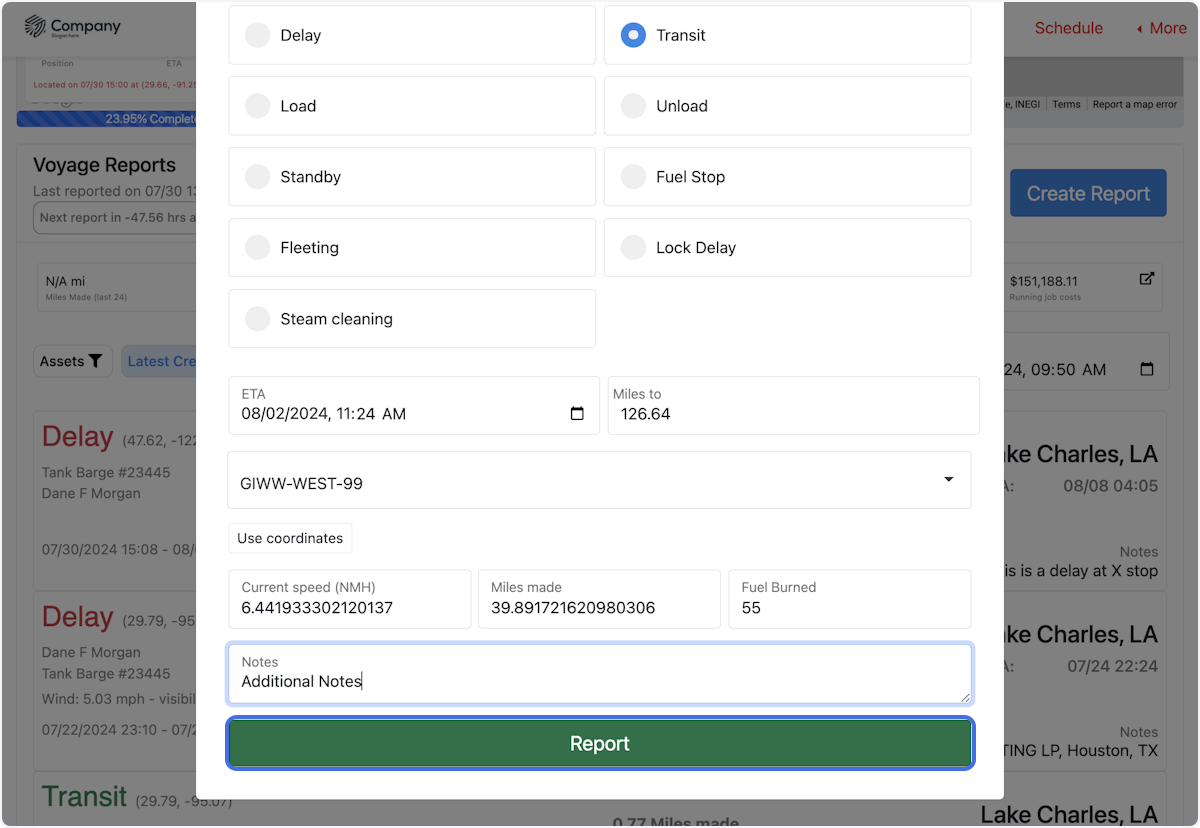The width and height of the screenshot is (1200, 828).
Task: Switch to the Latest Created tab
Action: click(x=166, y=361)
